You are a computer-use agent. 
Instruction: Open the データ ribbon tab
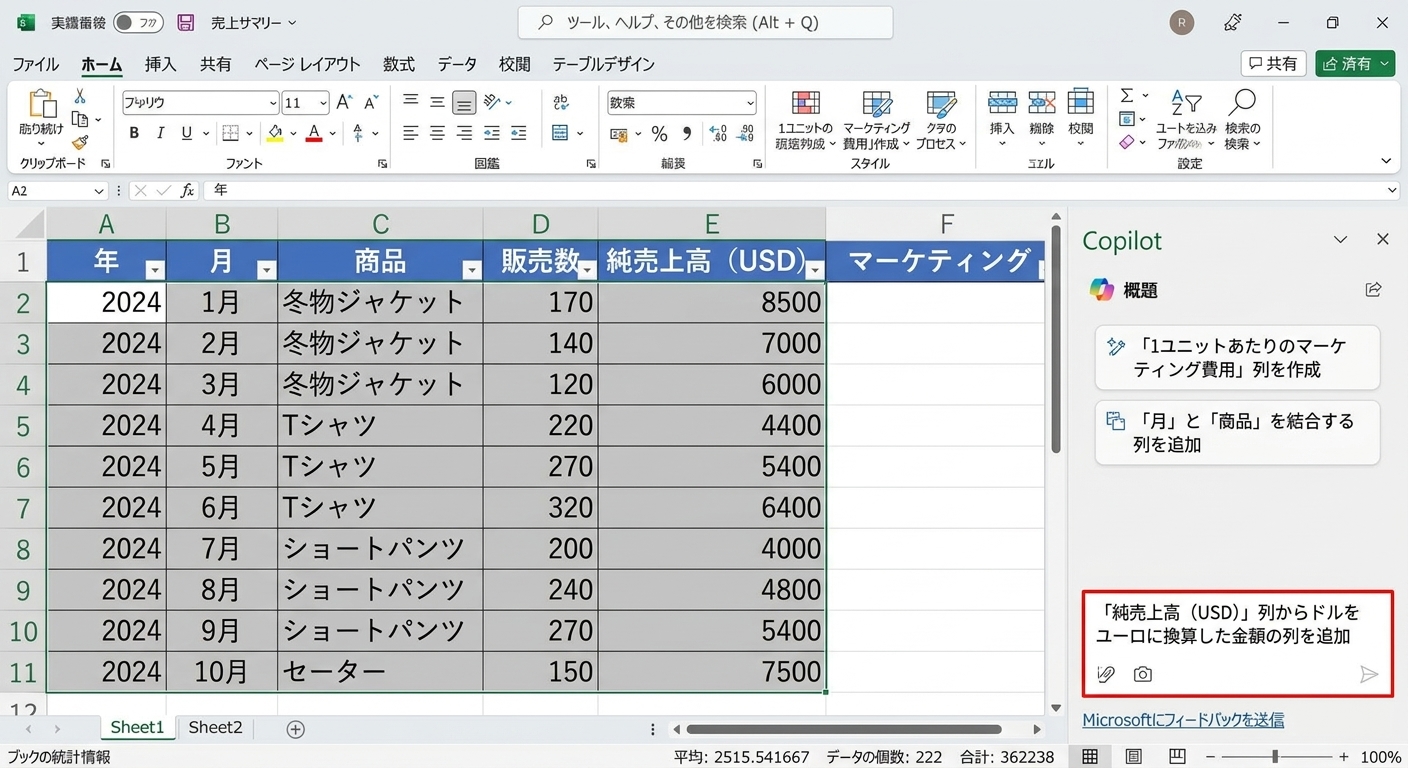[x=457, y=64]
